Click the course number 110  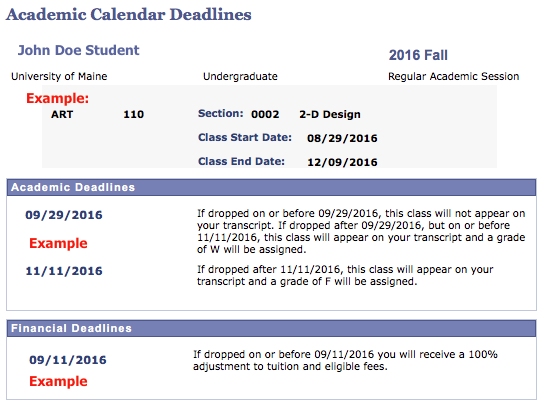[x=133, y=114]
